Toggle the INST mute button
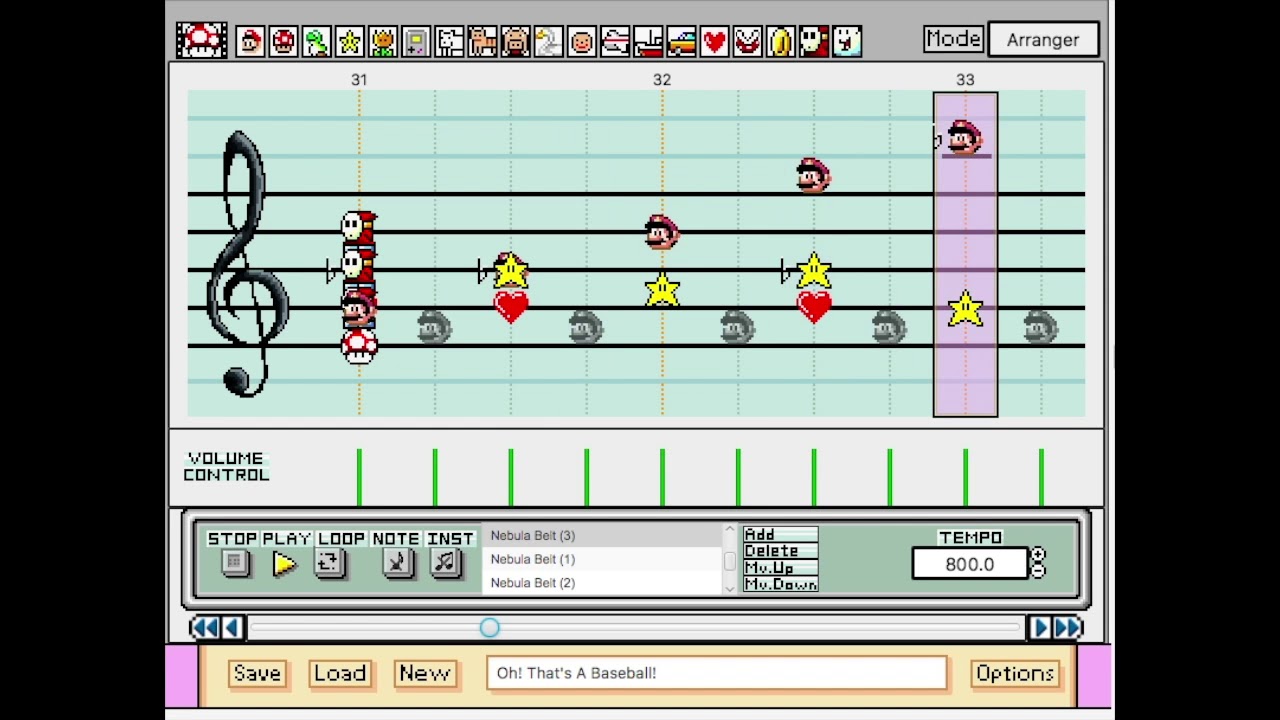Screen dimensions: 1280x720 tap(446, 563)
